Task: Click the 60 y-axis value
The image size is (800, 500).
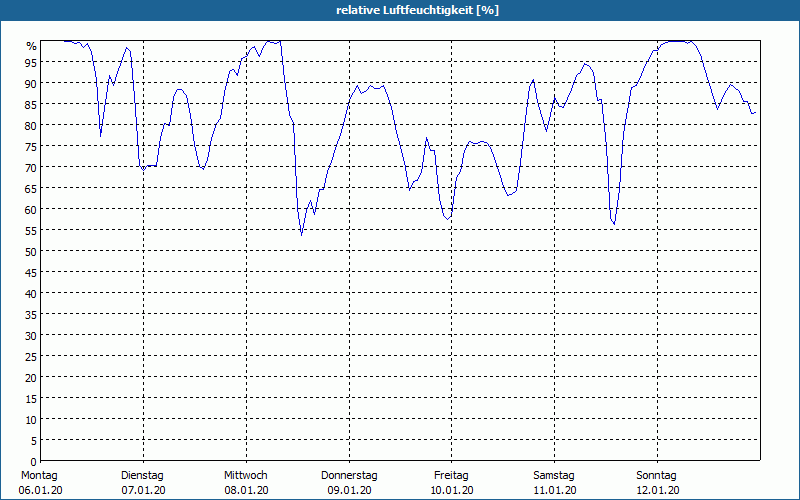Action: point(31,210)
